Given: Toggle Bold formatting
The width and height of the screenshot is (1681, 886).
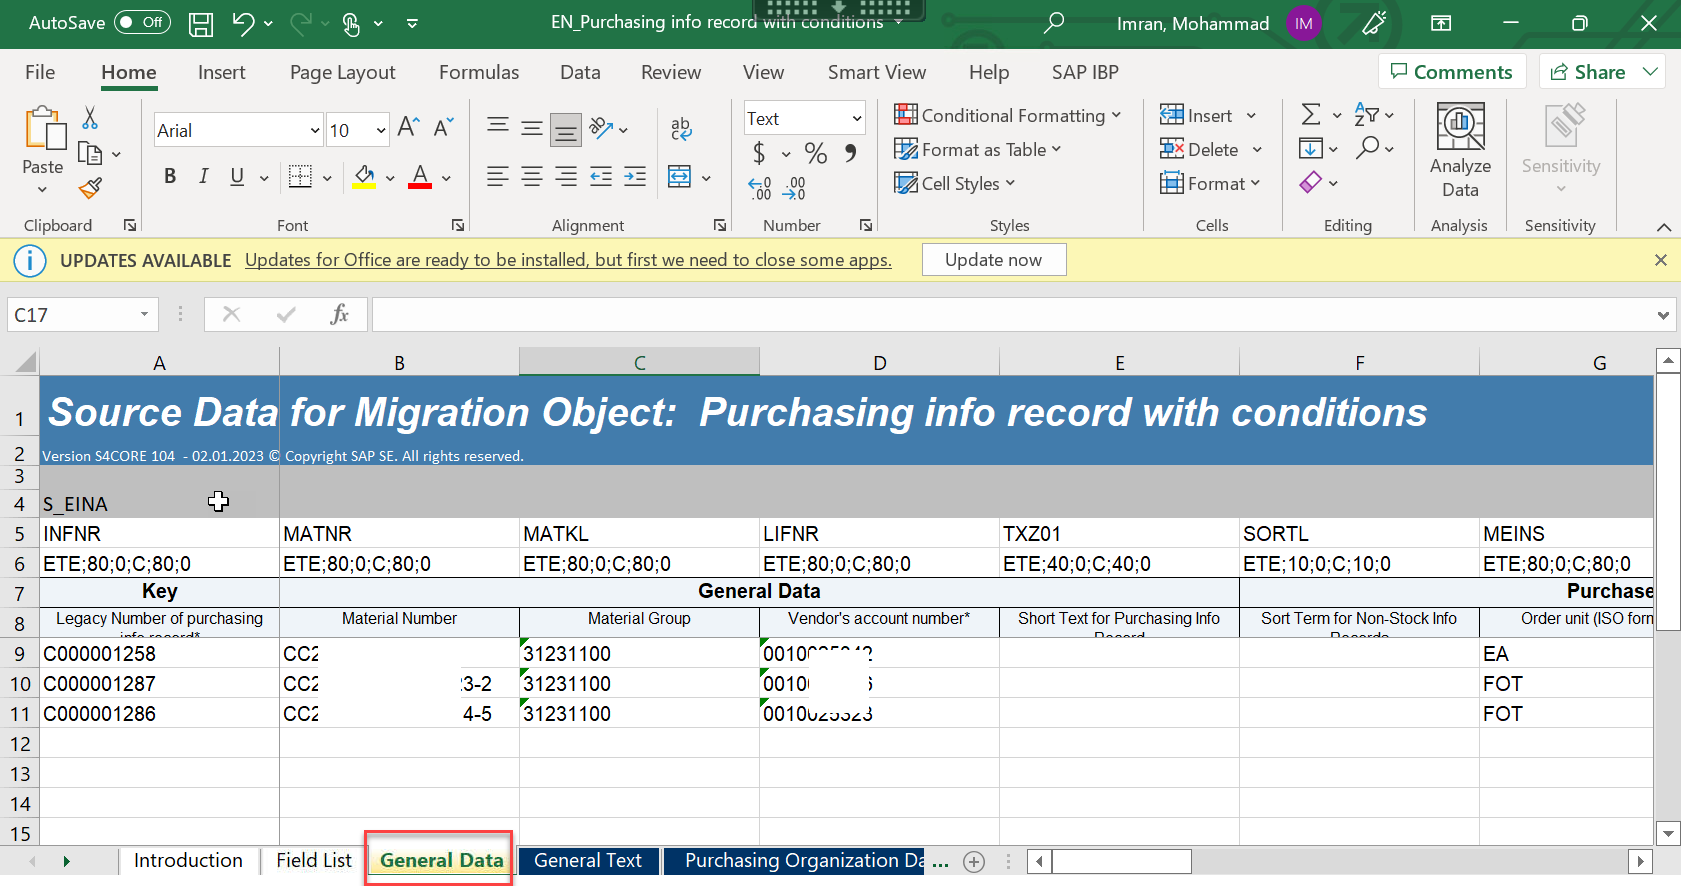Looking at the screenshot, I should tap(170, 177).
